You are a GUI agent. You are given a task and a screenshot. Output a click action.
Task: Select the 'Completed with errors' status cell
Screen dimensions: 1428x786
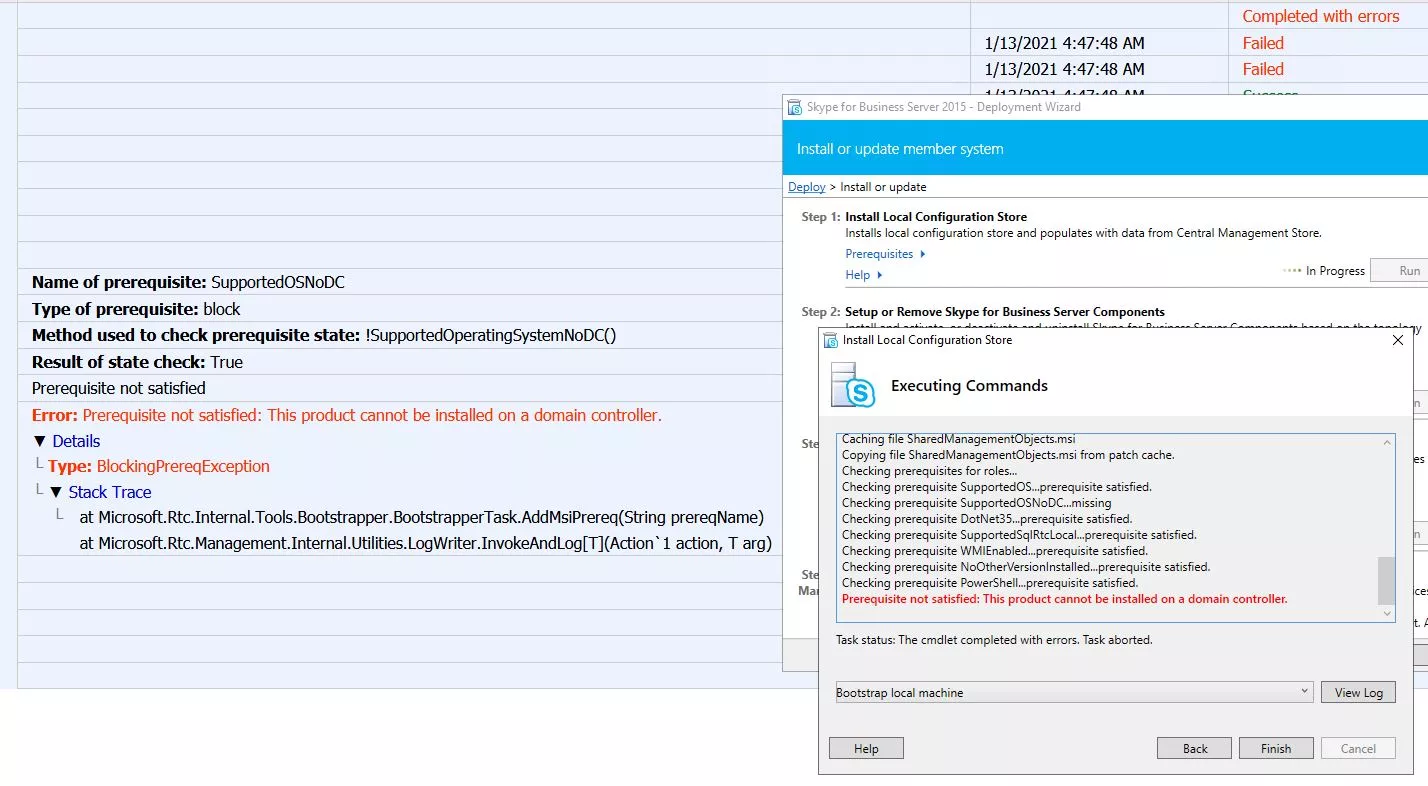(x=1320, y=16)
